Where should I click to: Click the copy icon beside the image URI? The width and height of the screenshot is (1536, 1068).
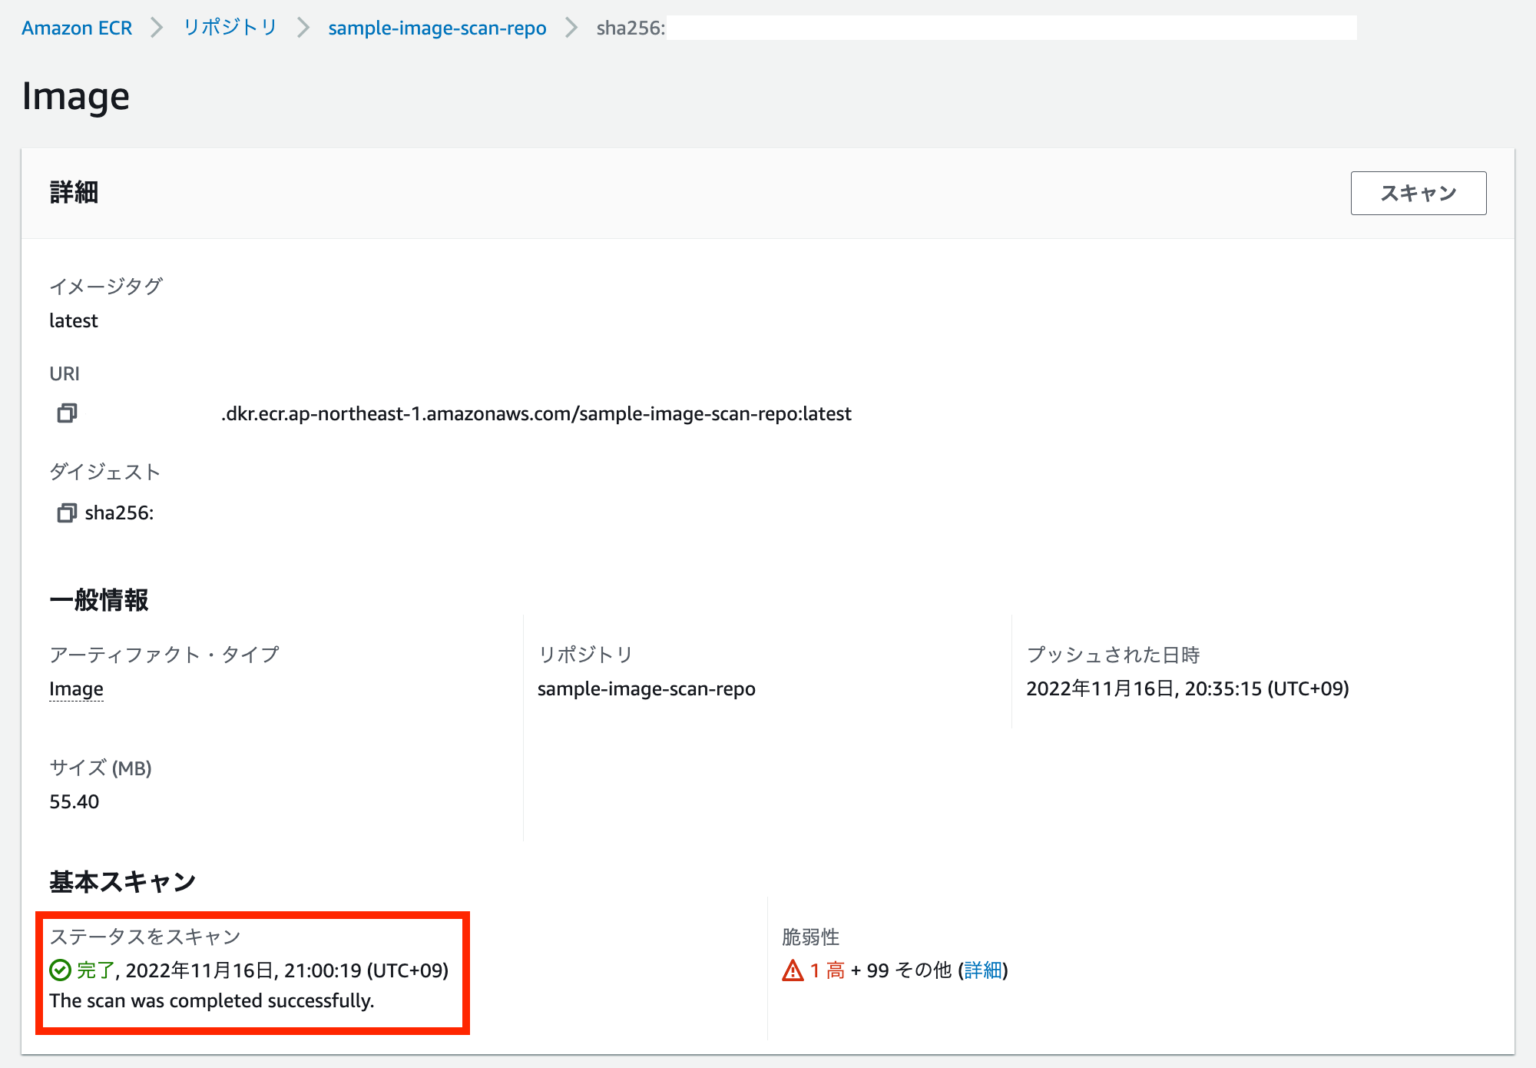click(66, 413)
